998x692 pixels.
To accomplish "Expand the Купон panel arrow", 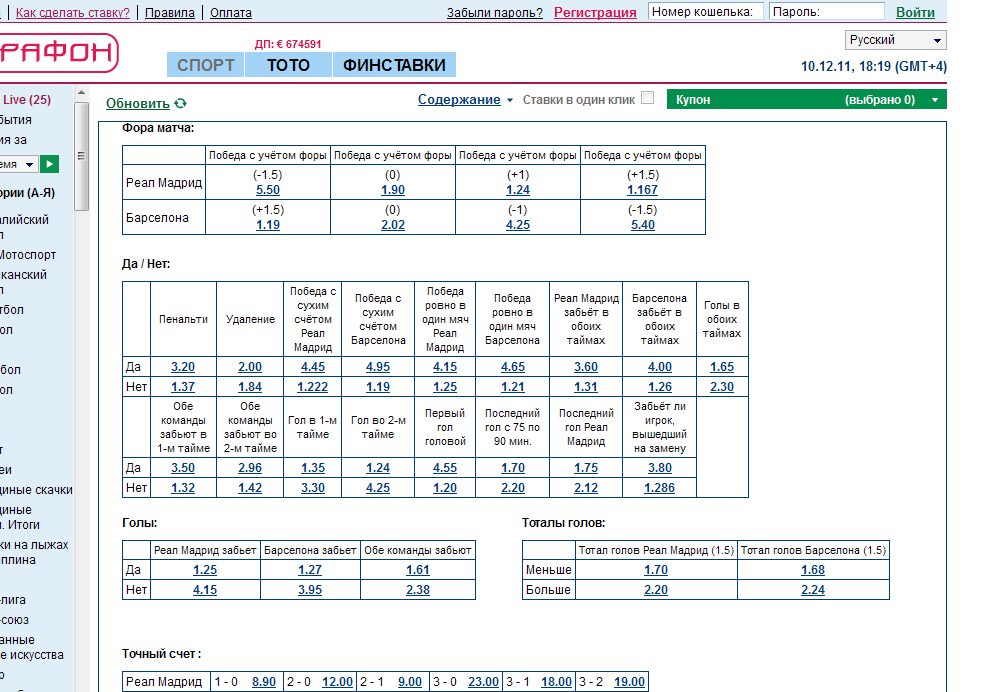I will click(935, 100).
